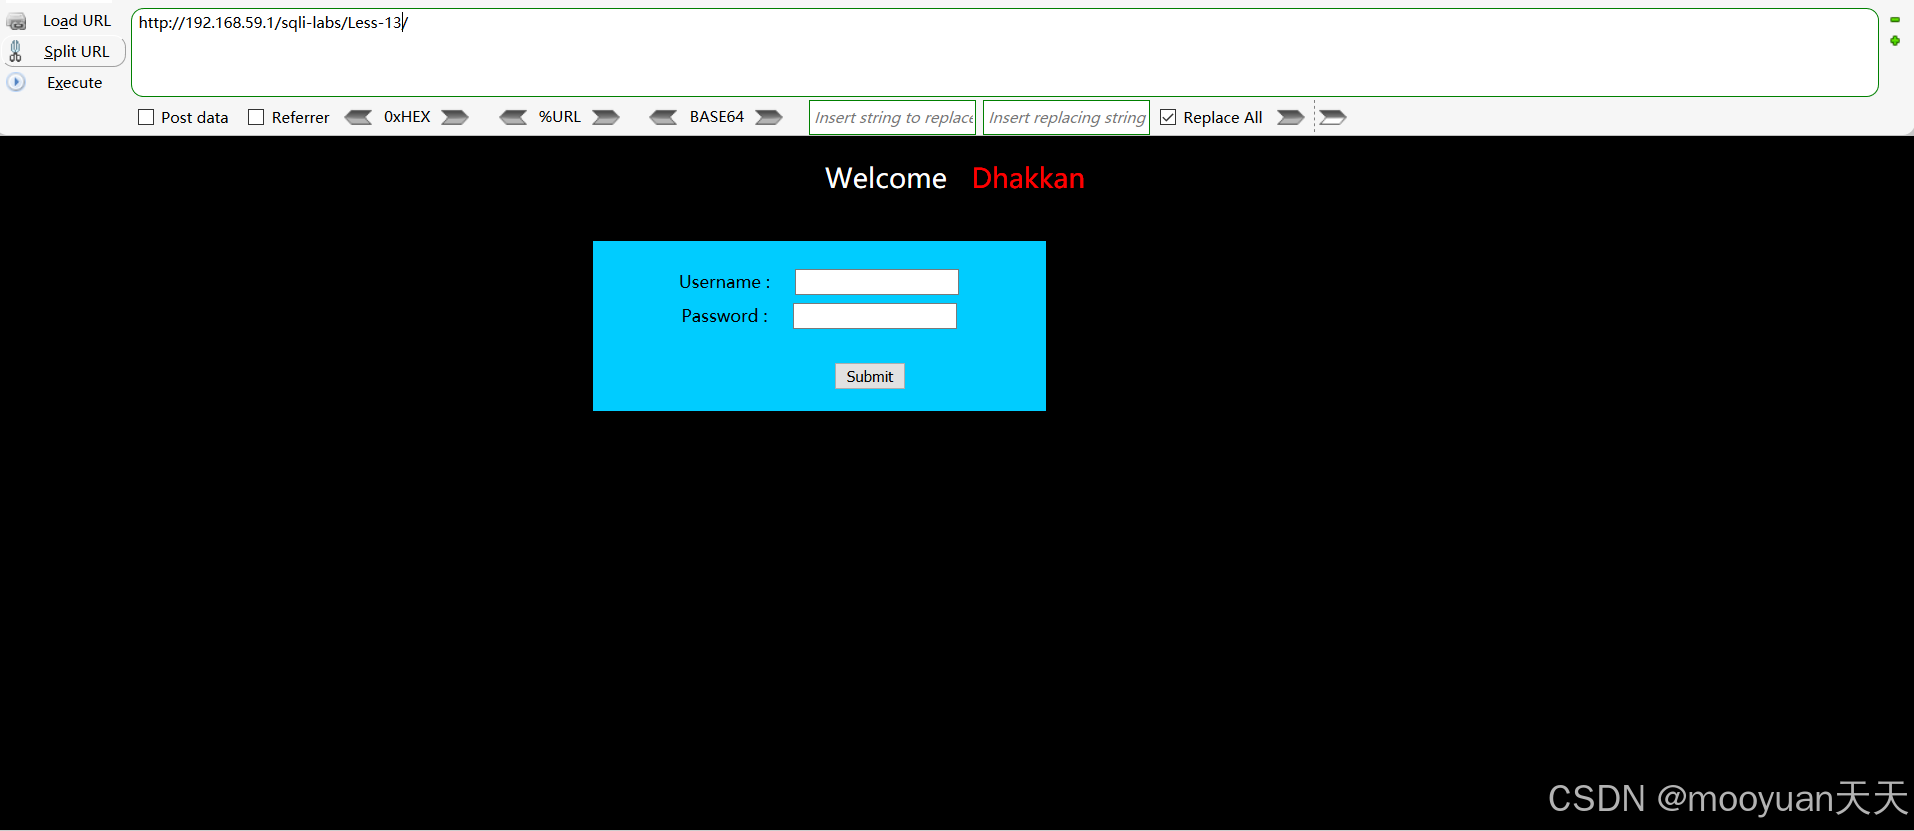Click the Execute play icon
This screenshot has height=831, width=1914.
point(16,82)
